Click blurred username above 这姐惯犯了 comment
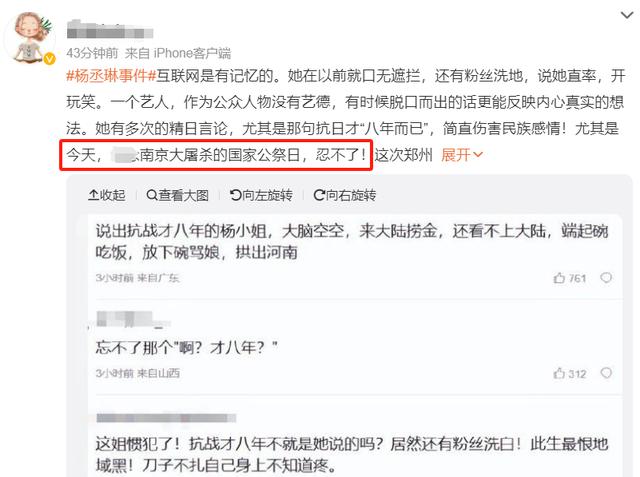This screenshot has width=640, height=477. [x=166, y=418]
